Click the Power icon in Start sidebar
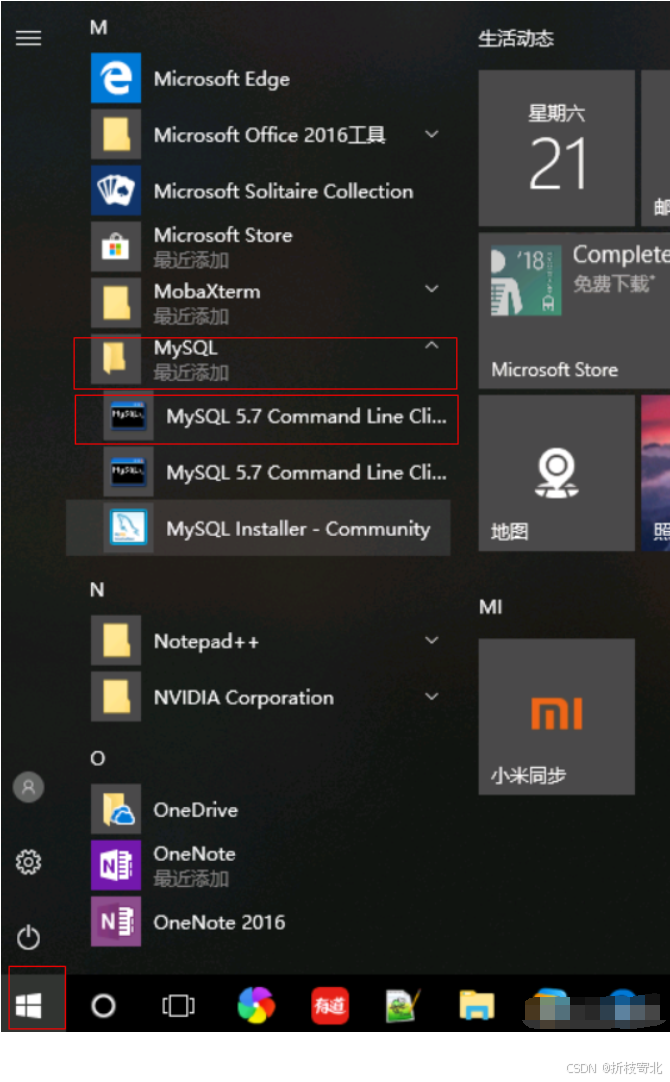Screen dimensions: 670x1082 [x=28, y=937]
